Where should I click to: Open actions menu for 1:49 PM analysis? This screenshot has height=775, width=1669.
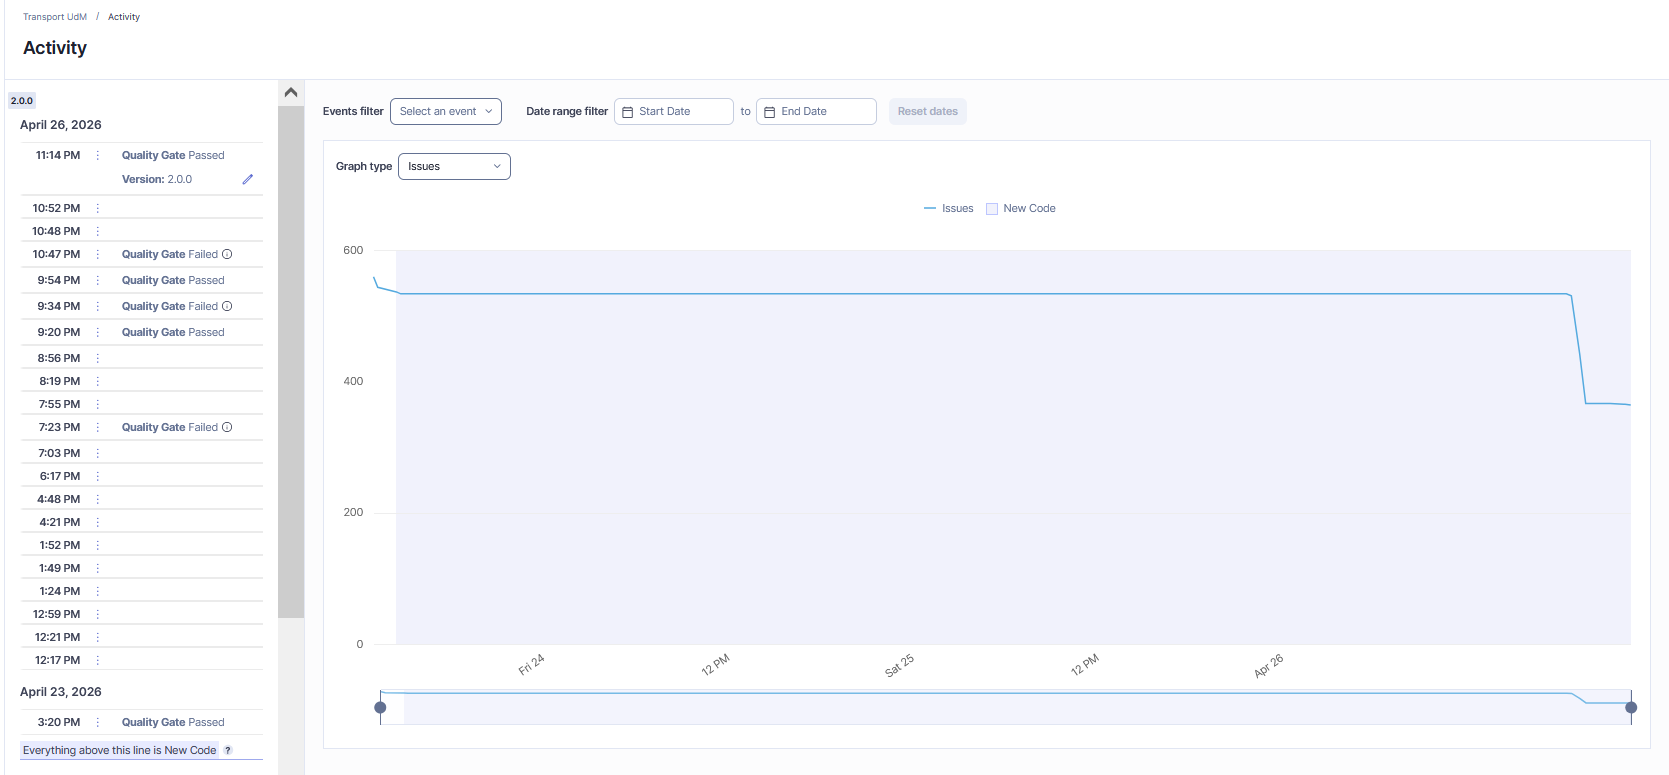97,568
